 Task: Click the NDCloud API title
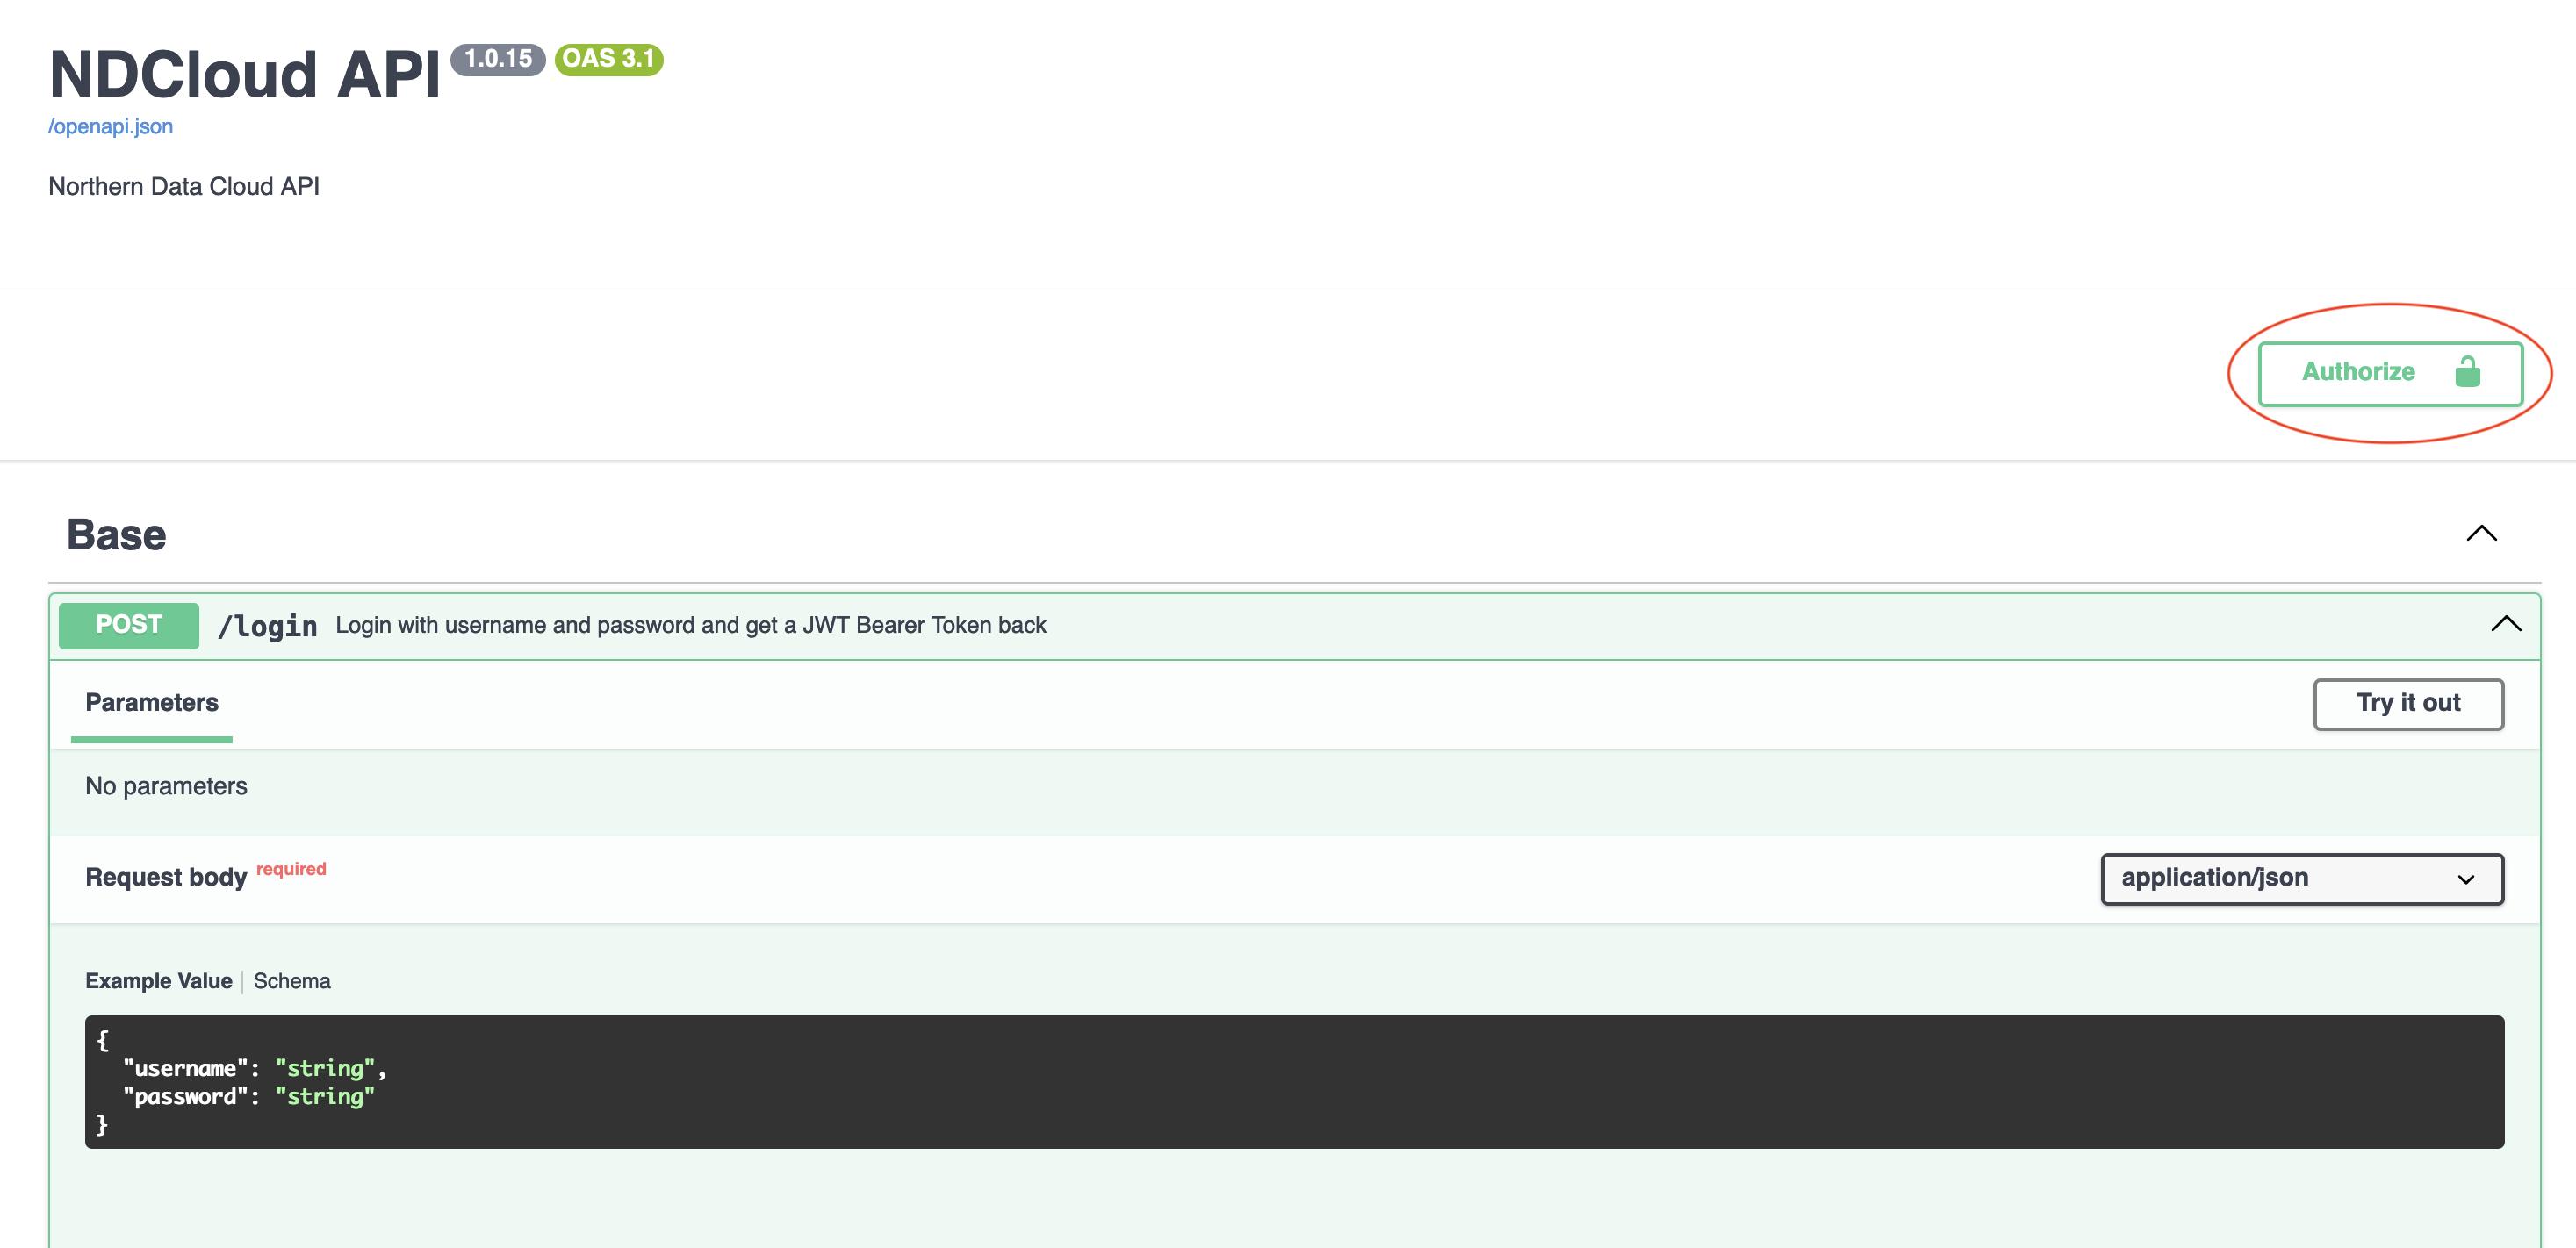(x=244, y=75)
